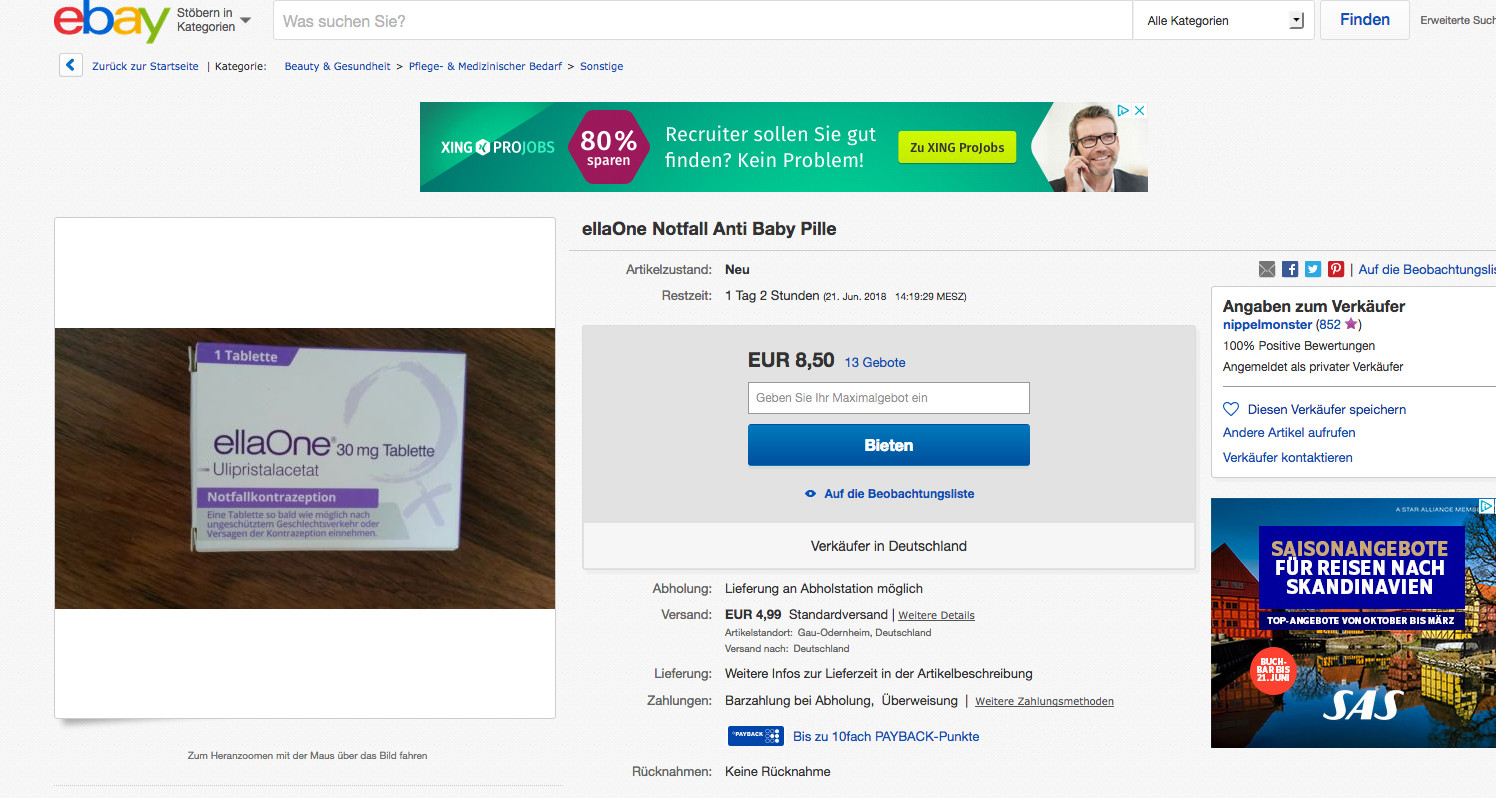Click the Bieten button
Image resolution: width=1496 pixels, height=798 pixels.
click(888, 445)
